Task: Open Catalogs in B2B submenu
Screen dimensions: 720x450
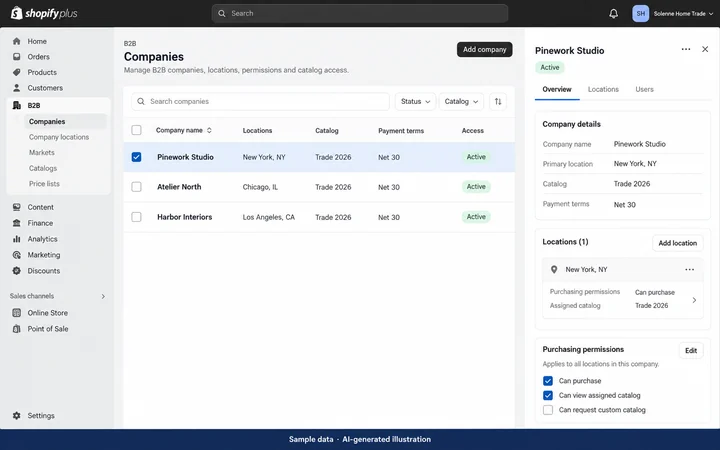Action: click(43, 168)
